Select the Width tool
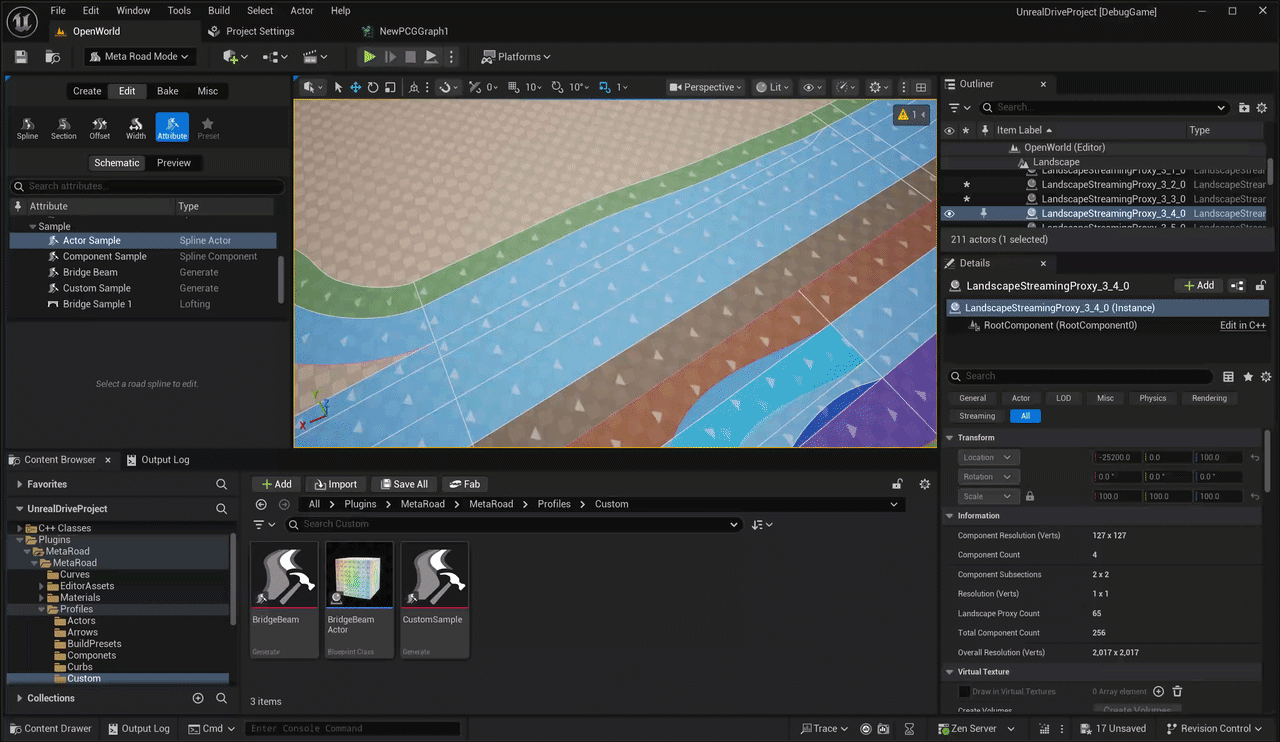The height and width of the screenshot is (742, 1280). click(136, 128)
